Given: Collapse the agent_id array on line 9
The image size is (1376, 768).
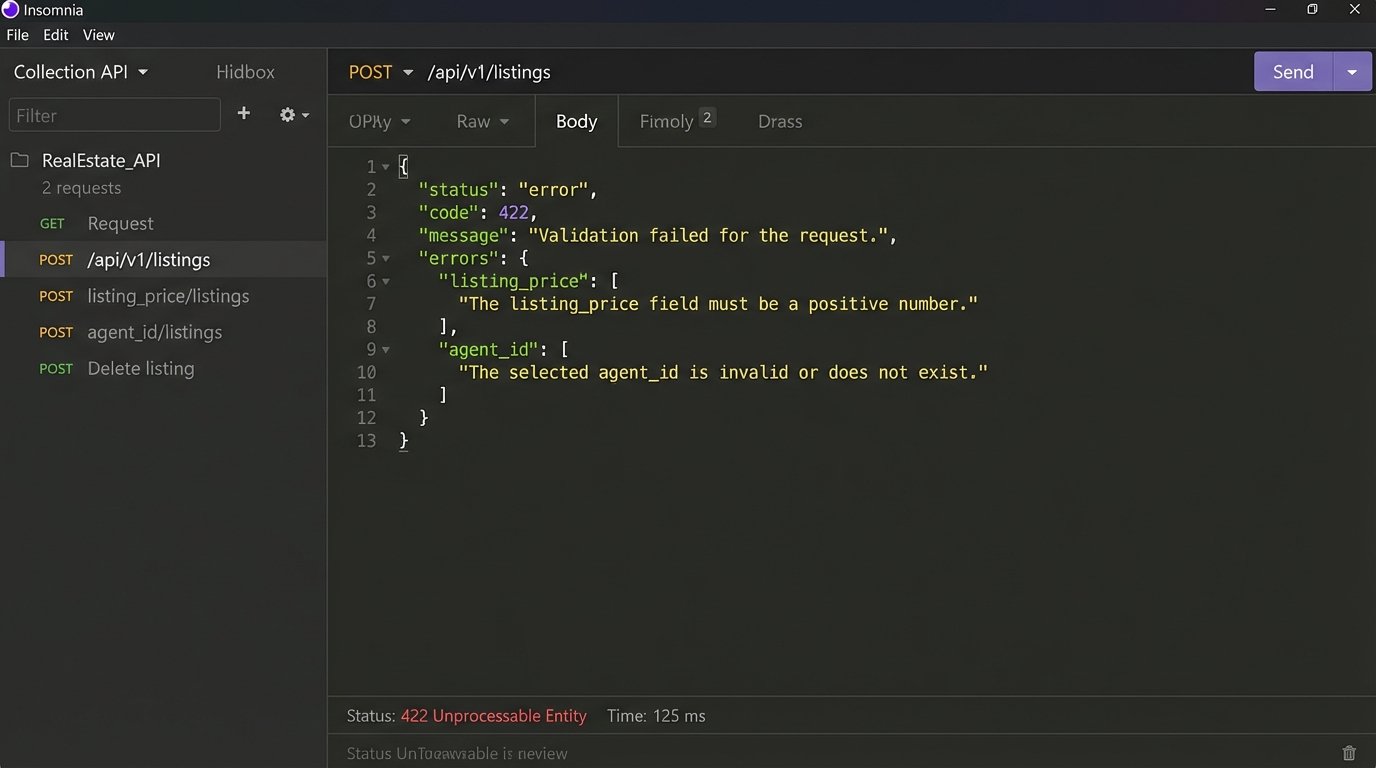Looking at the screenshot, I should [x=388, y=349].
